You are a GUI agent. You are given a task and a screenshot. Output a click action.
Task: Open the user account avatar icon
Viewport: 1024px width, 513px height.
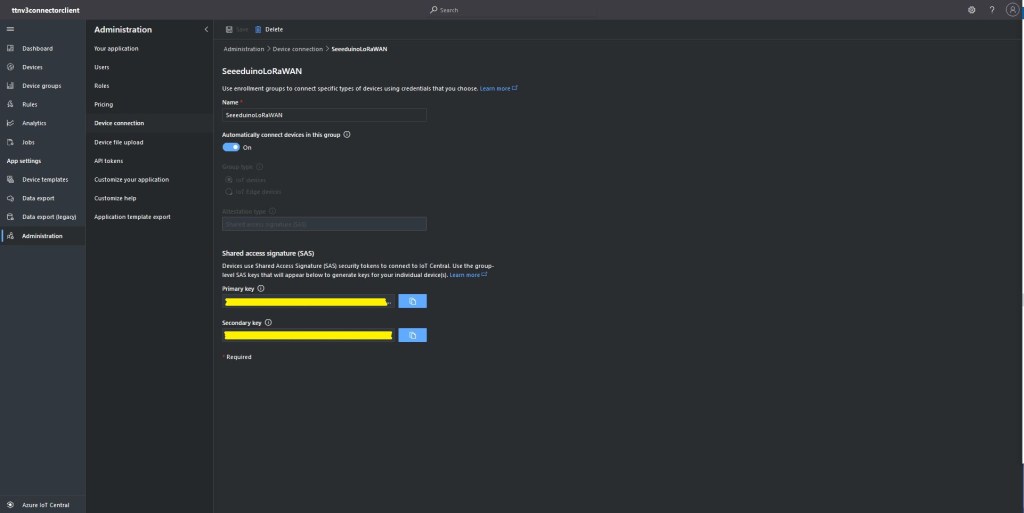pos(1012,9)
